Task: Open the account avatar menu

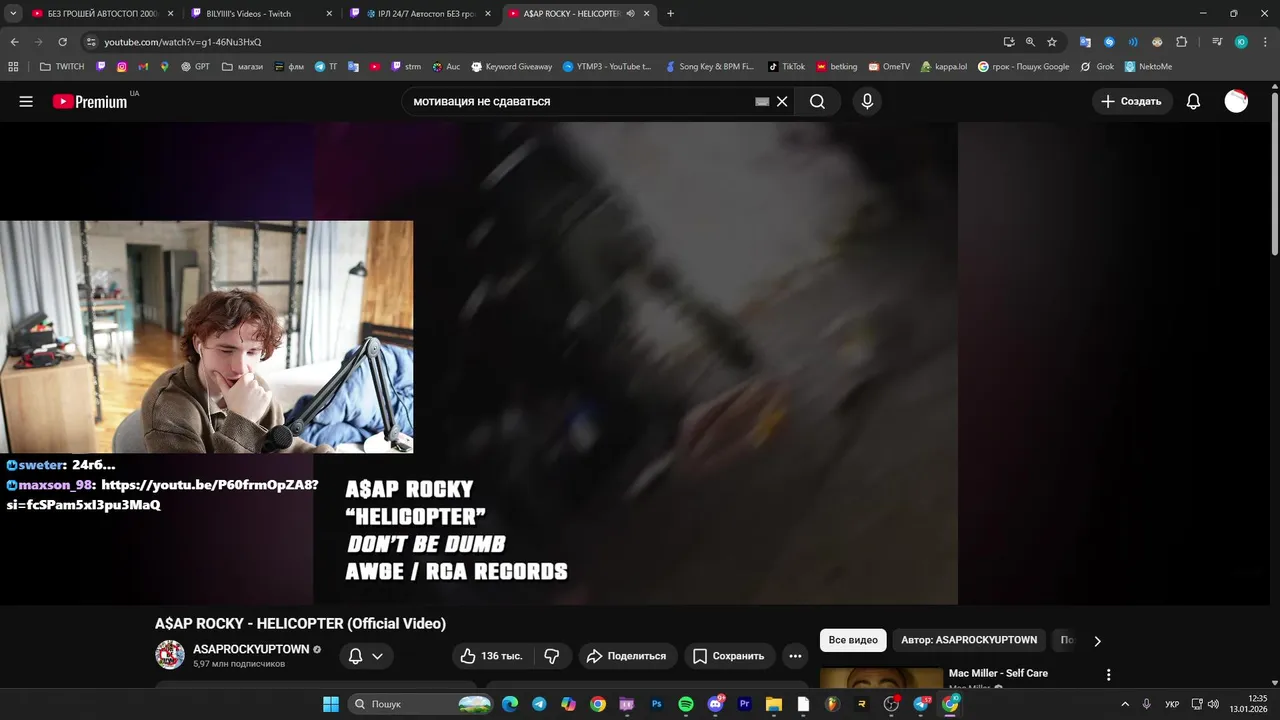Action: click(1236, 101)
